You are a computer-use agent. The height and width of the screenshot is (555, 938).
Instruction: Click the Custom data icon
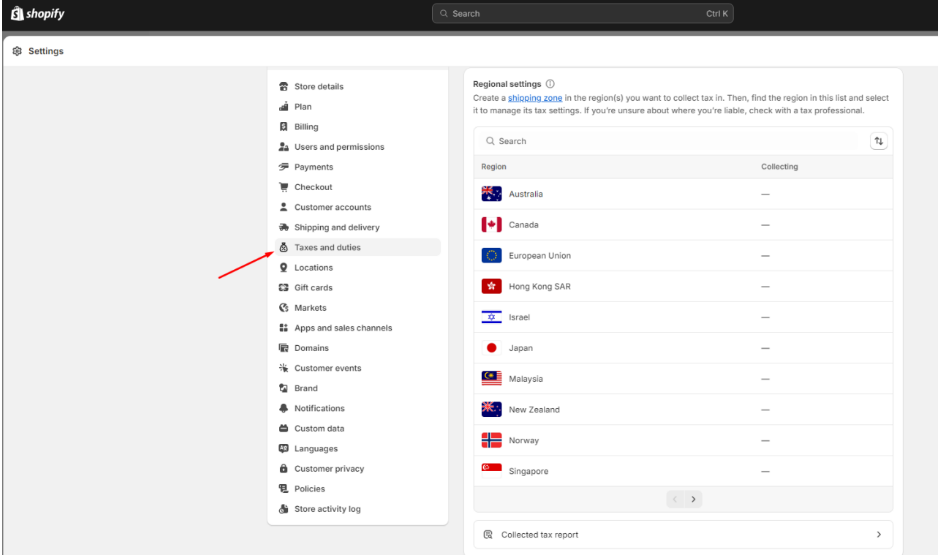tap(284, 428)
